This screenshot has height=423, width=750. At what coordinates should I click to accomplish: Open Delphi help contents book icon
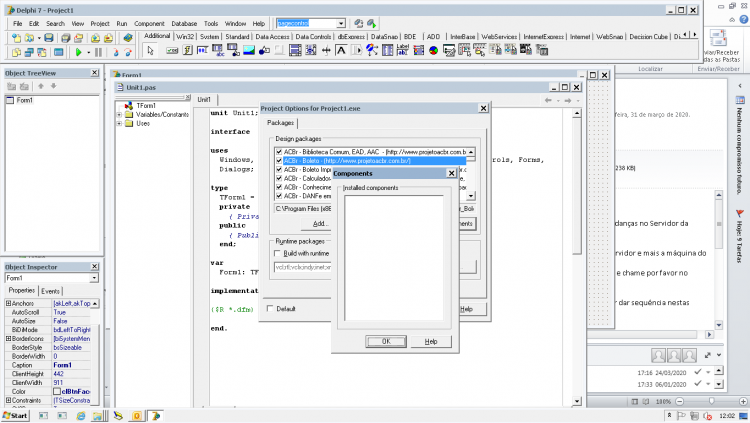click(128, 38)
